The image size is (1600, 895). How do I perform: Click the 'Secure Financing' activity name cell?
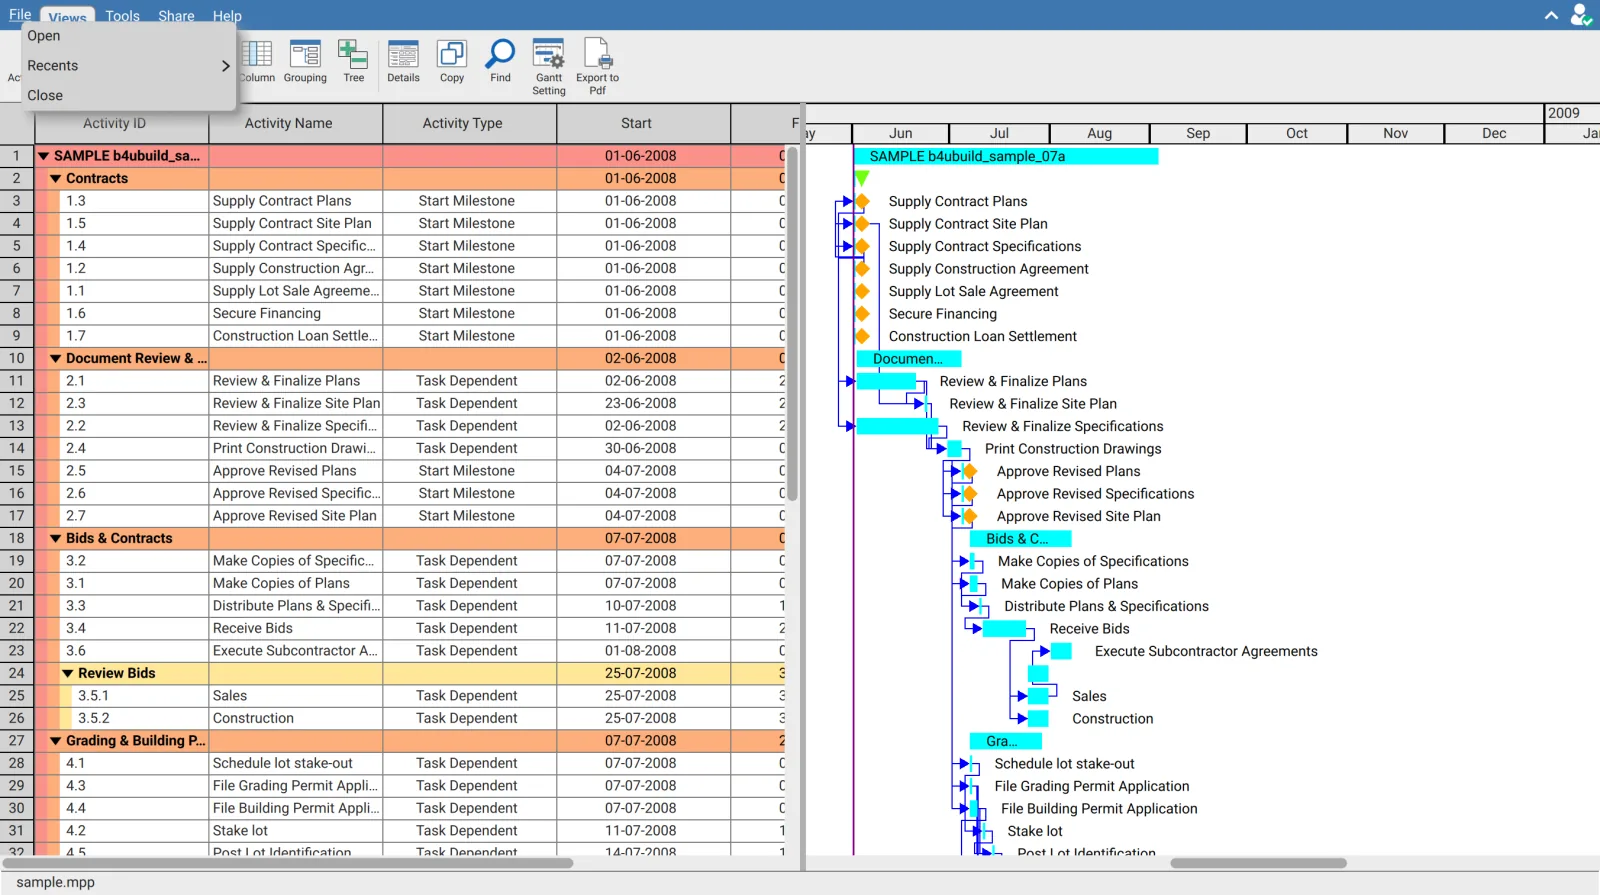pos(295,314)
